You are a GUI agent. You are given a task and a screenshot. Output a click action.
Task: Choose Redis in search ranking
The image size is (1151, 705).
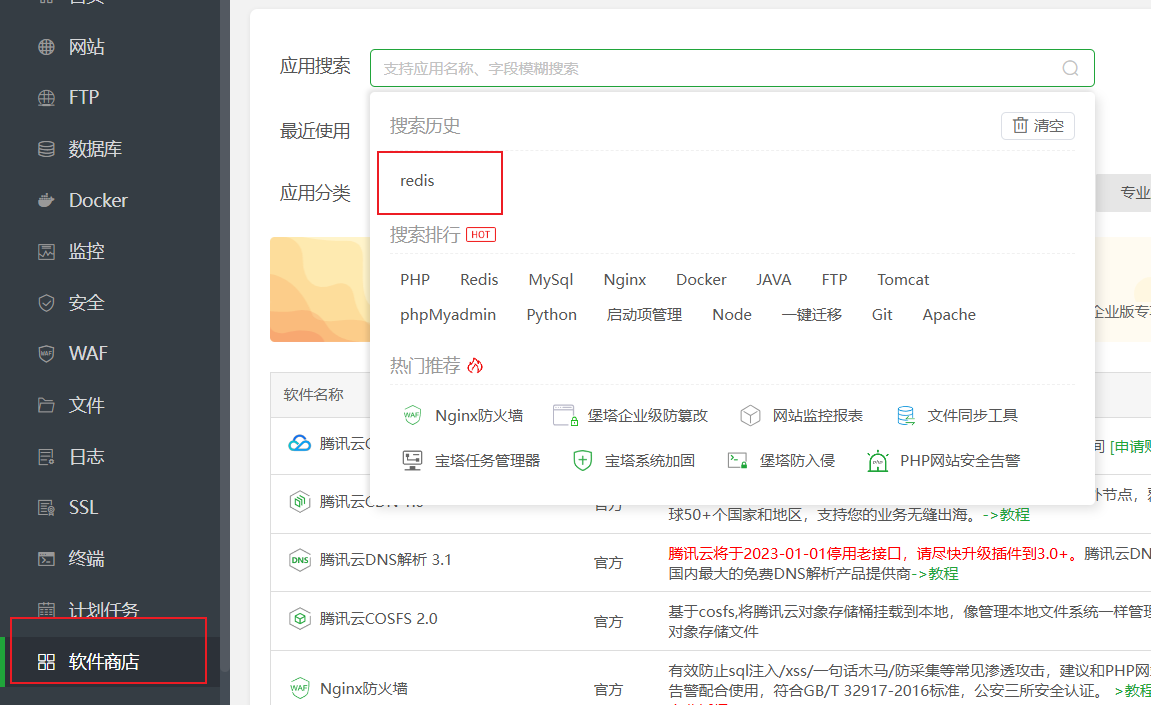tap(479, 280)
